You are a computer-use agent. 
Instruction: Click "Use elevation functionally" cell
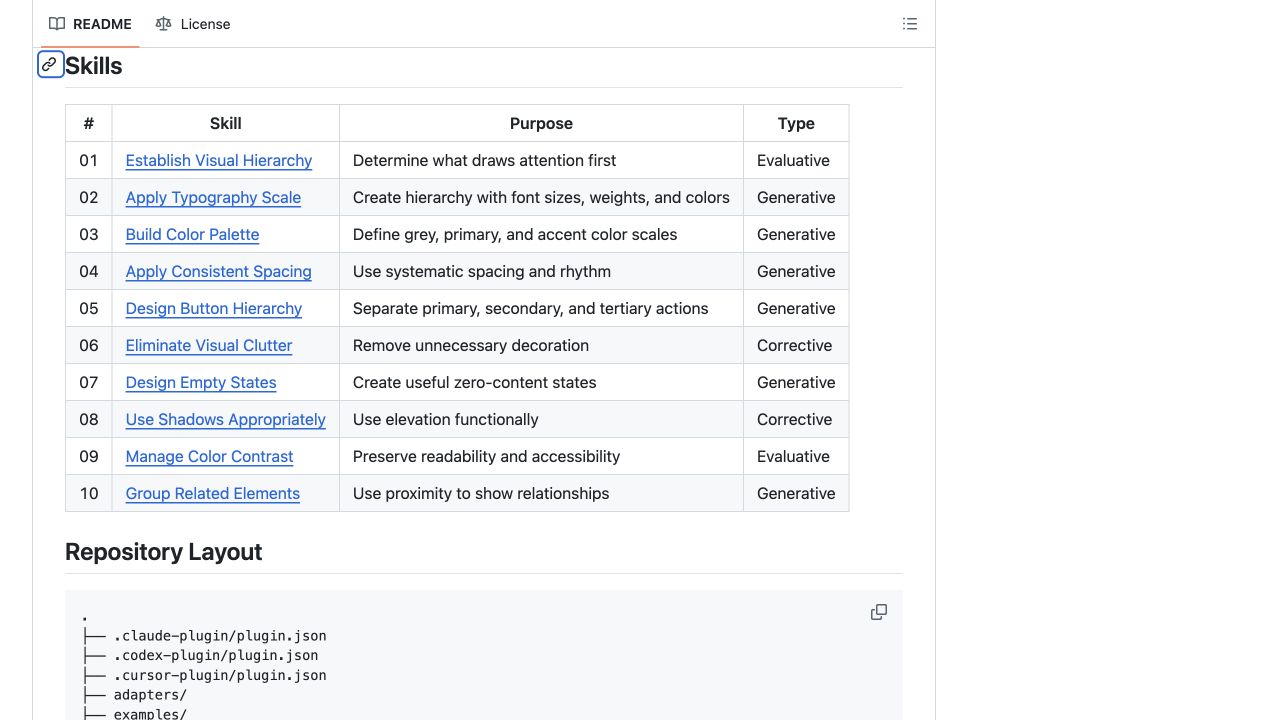(541, 420)
